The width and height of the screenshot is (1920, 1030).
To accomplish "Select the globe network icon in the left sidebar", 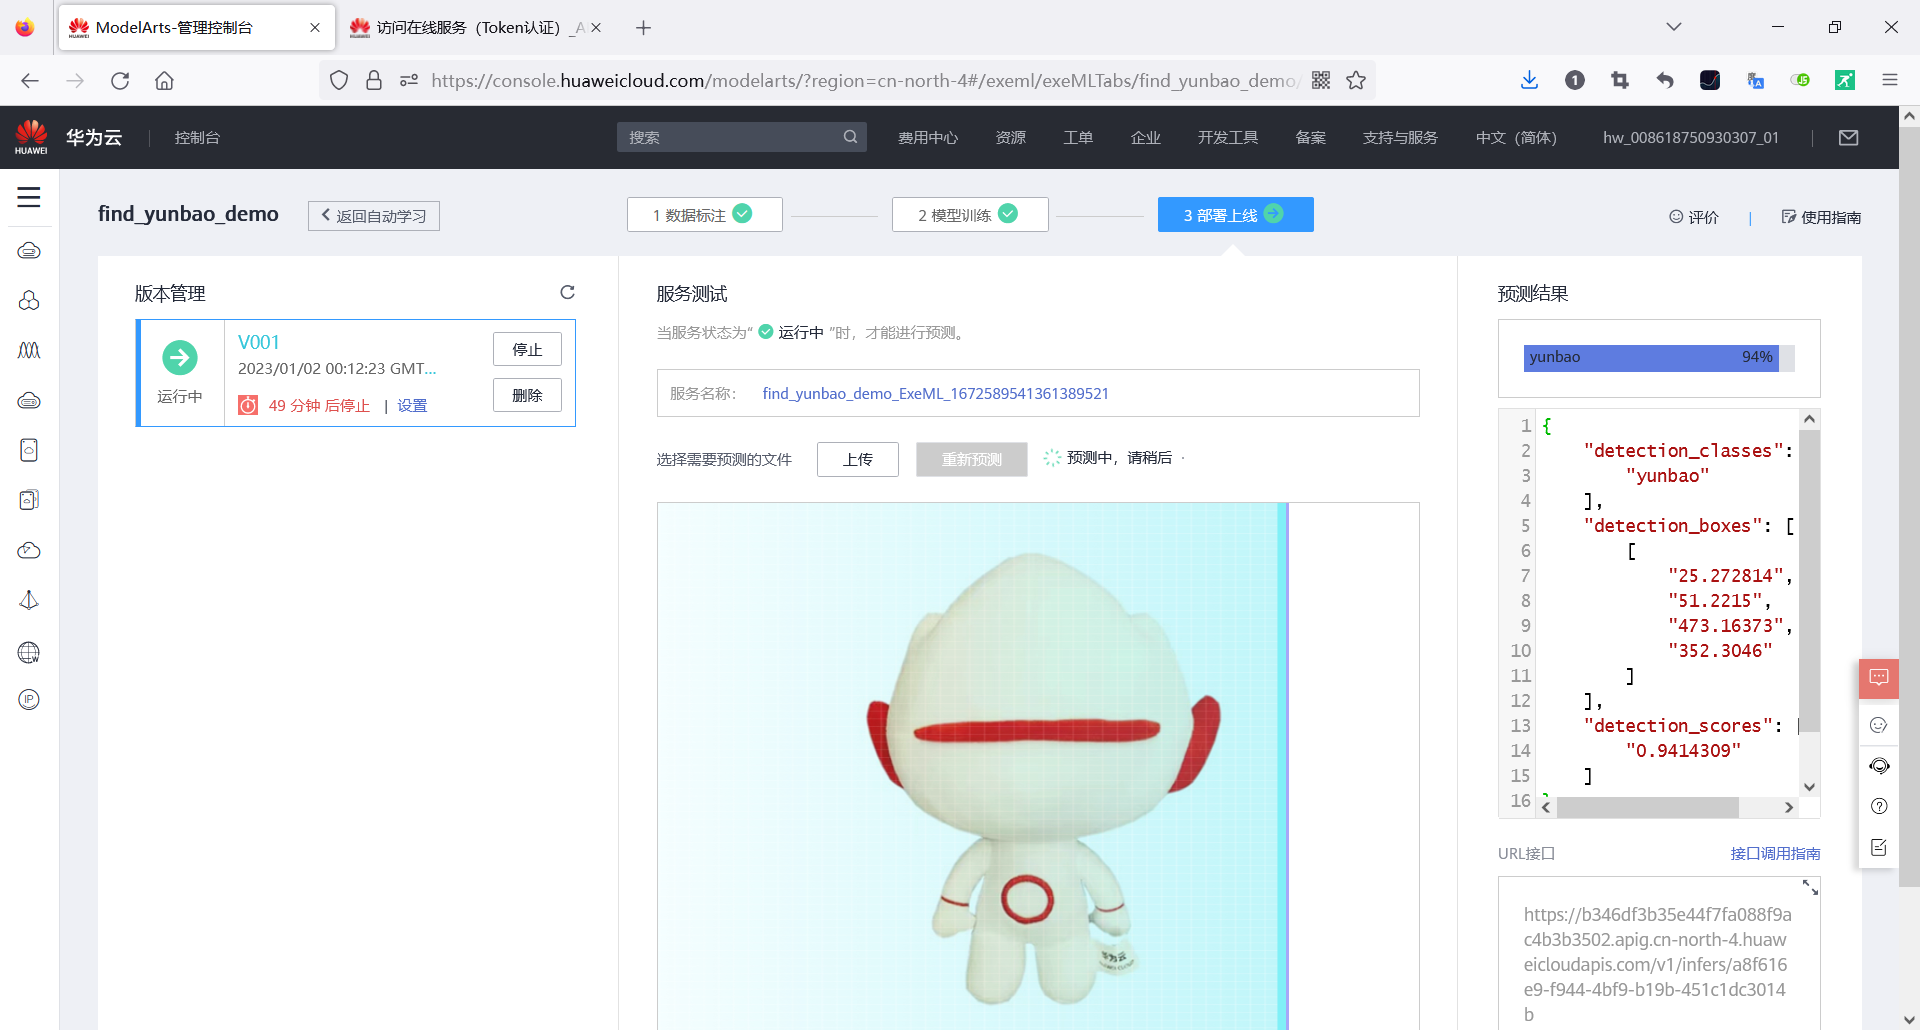I will 29,652.
